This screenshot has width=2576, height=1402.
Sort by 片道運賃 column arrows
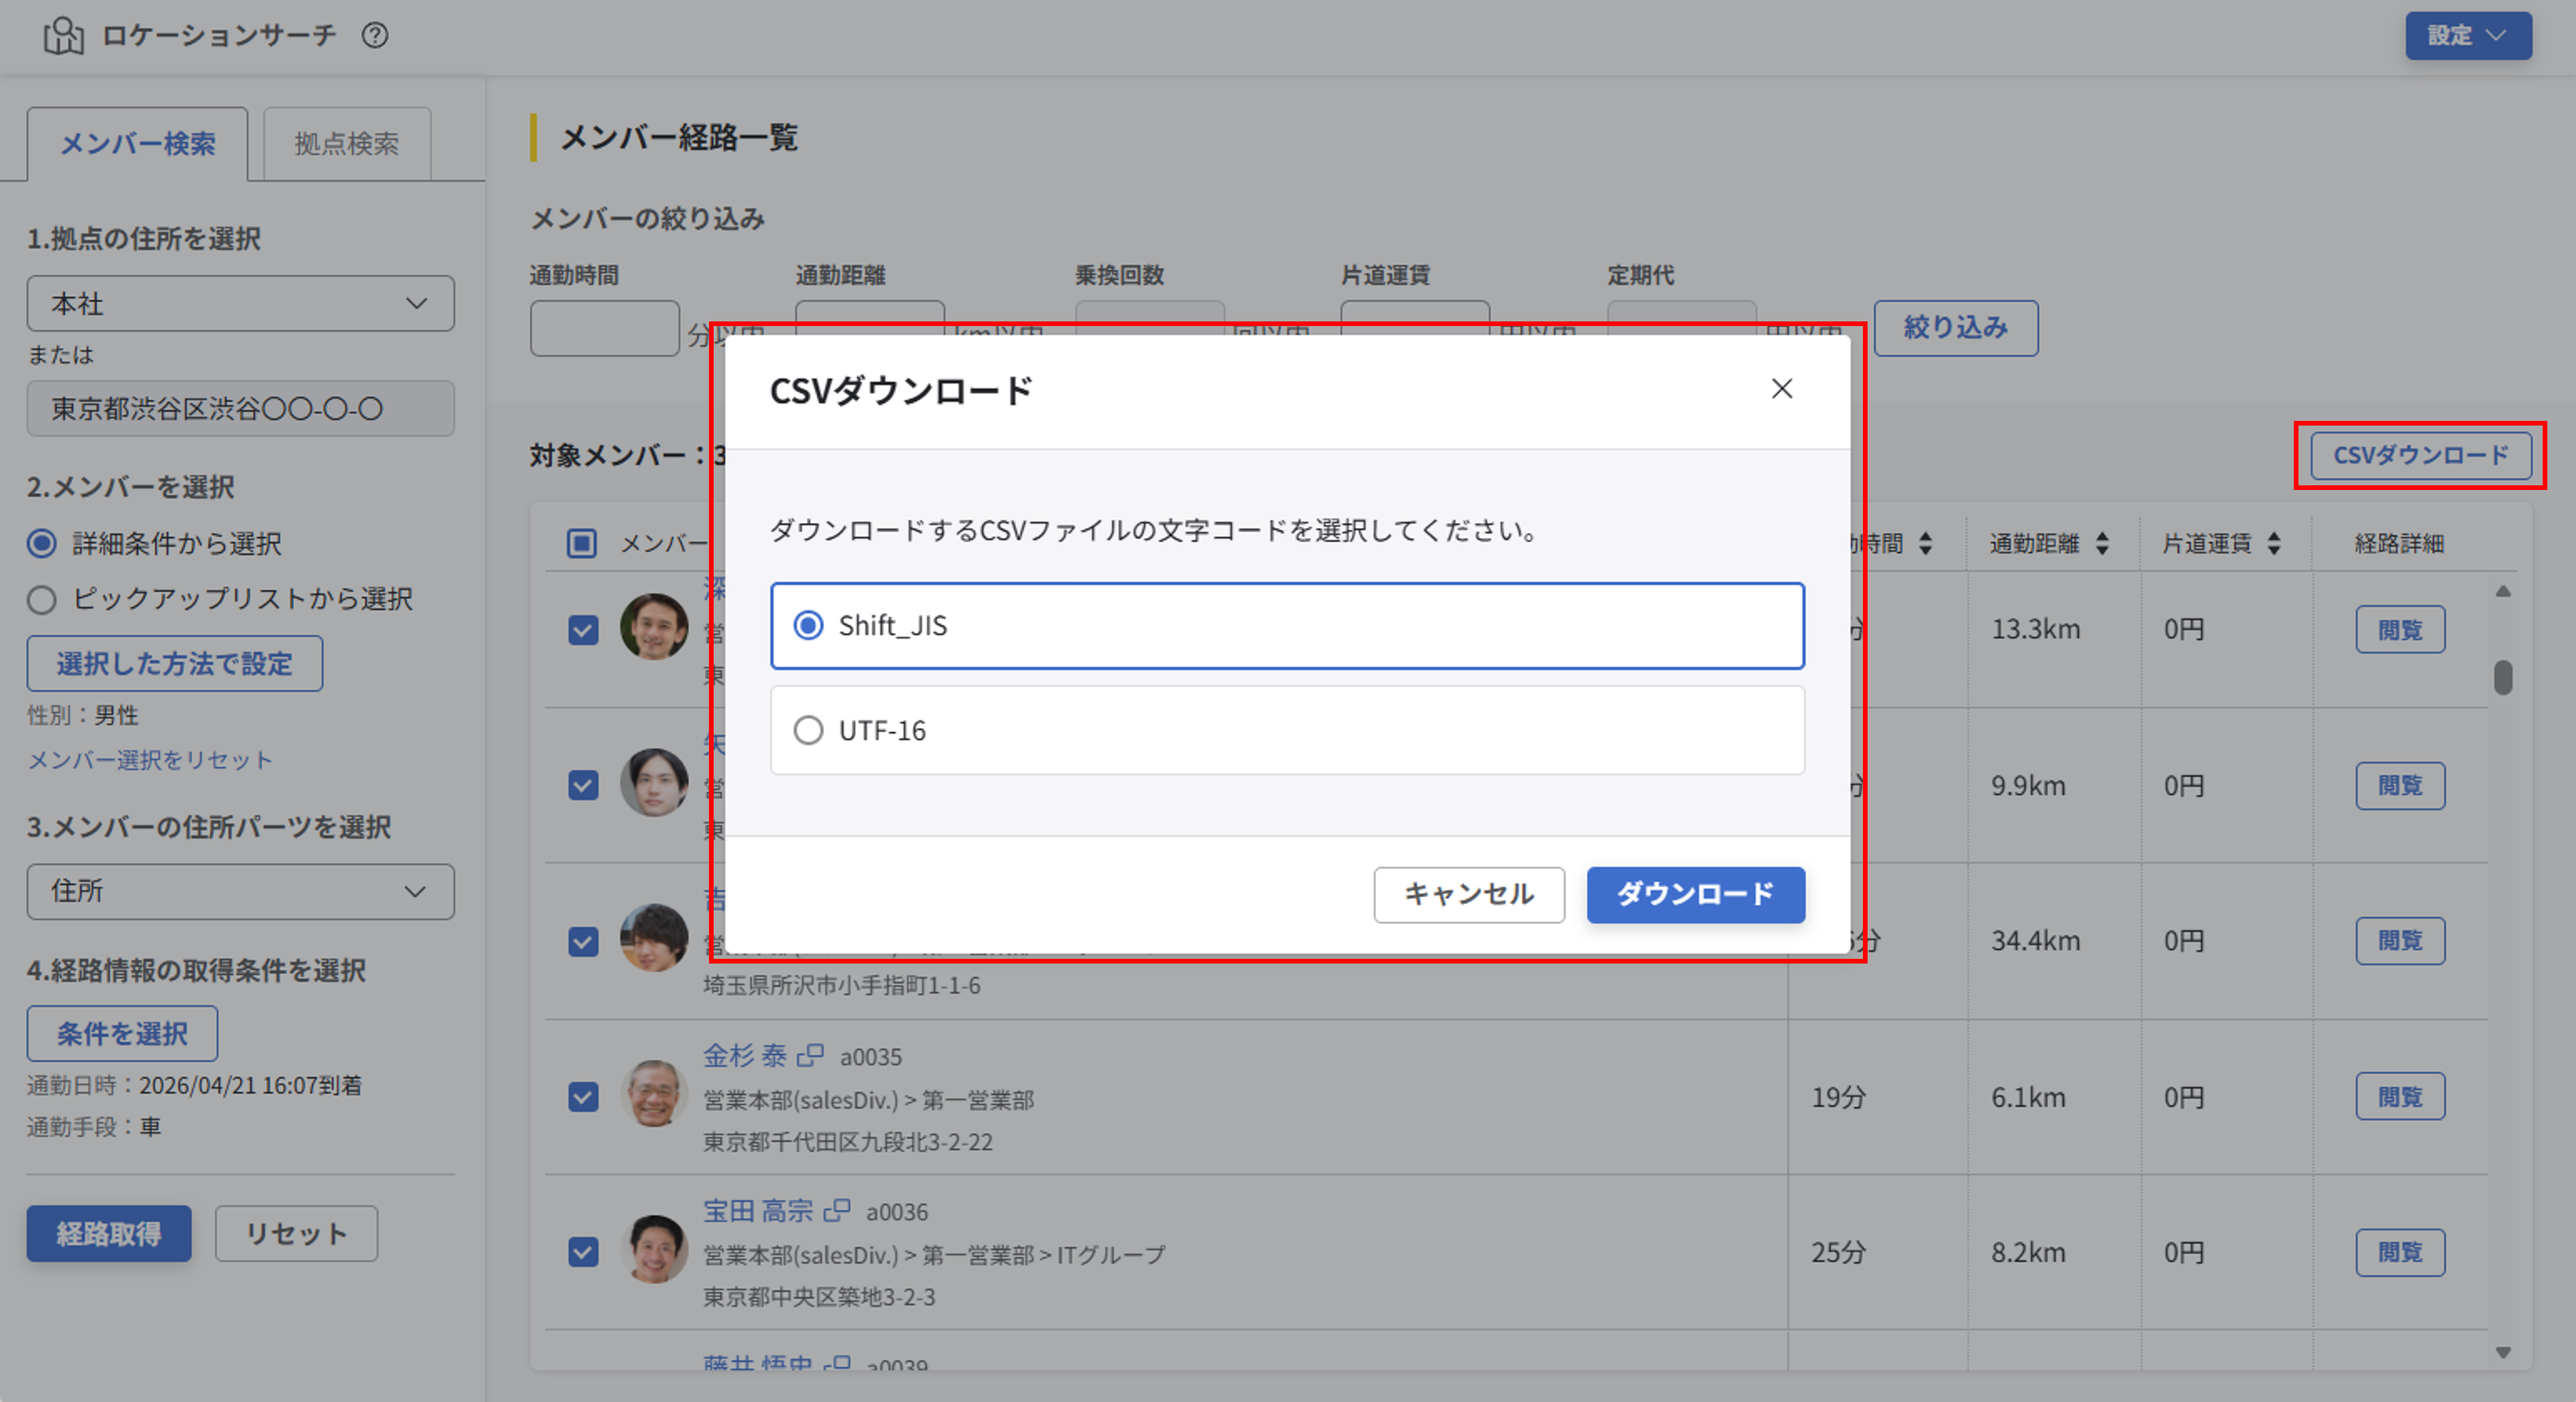pos(2274,543)
